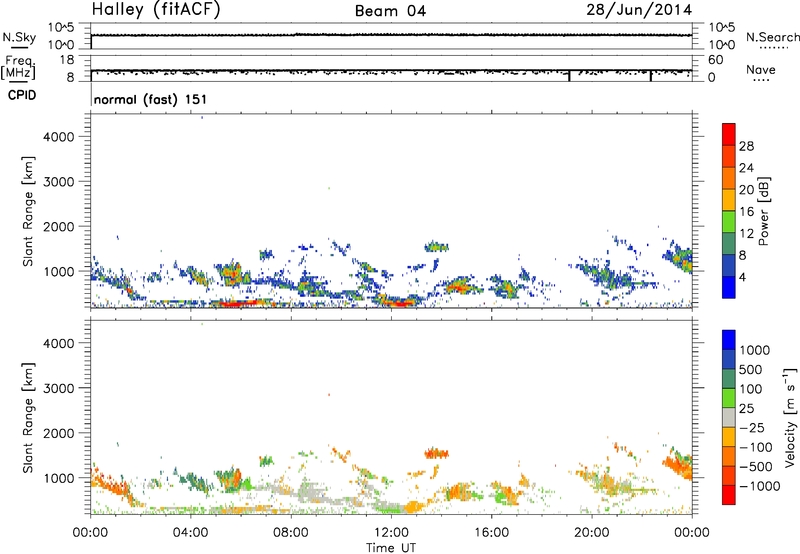Image resolution: width=800 pixels, height=554 pixels.
Task: Click the 18 tick on frequency axis
Action: point(67,60)
